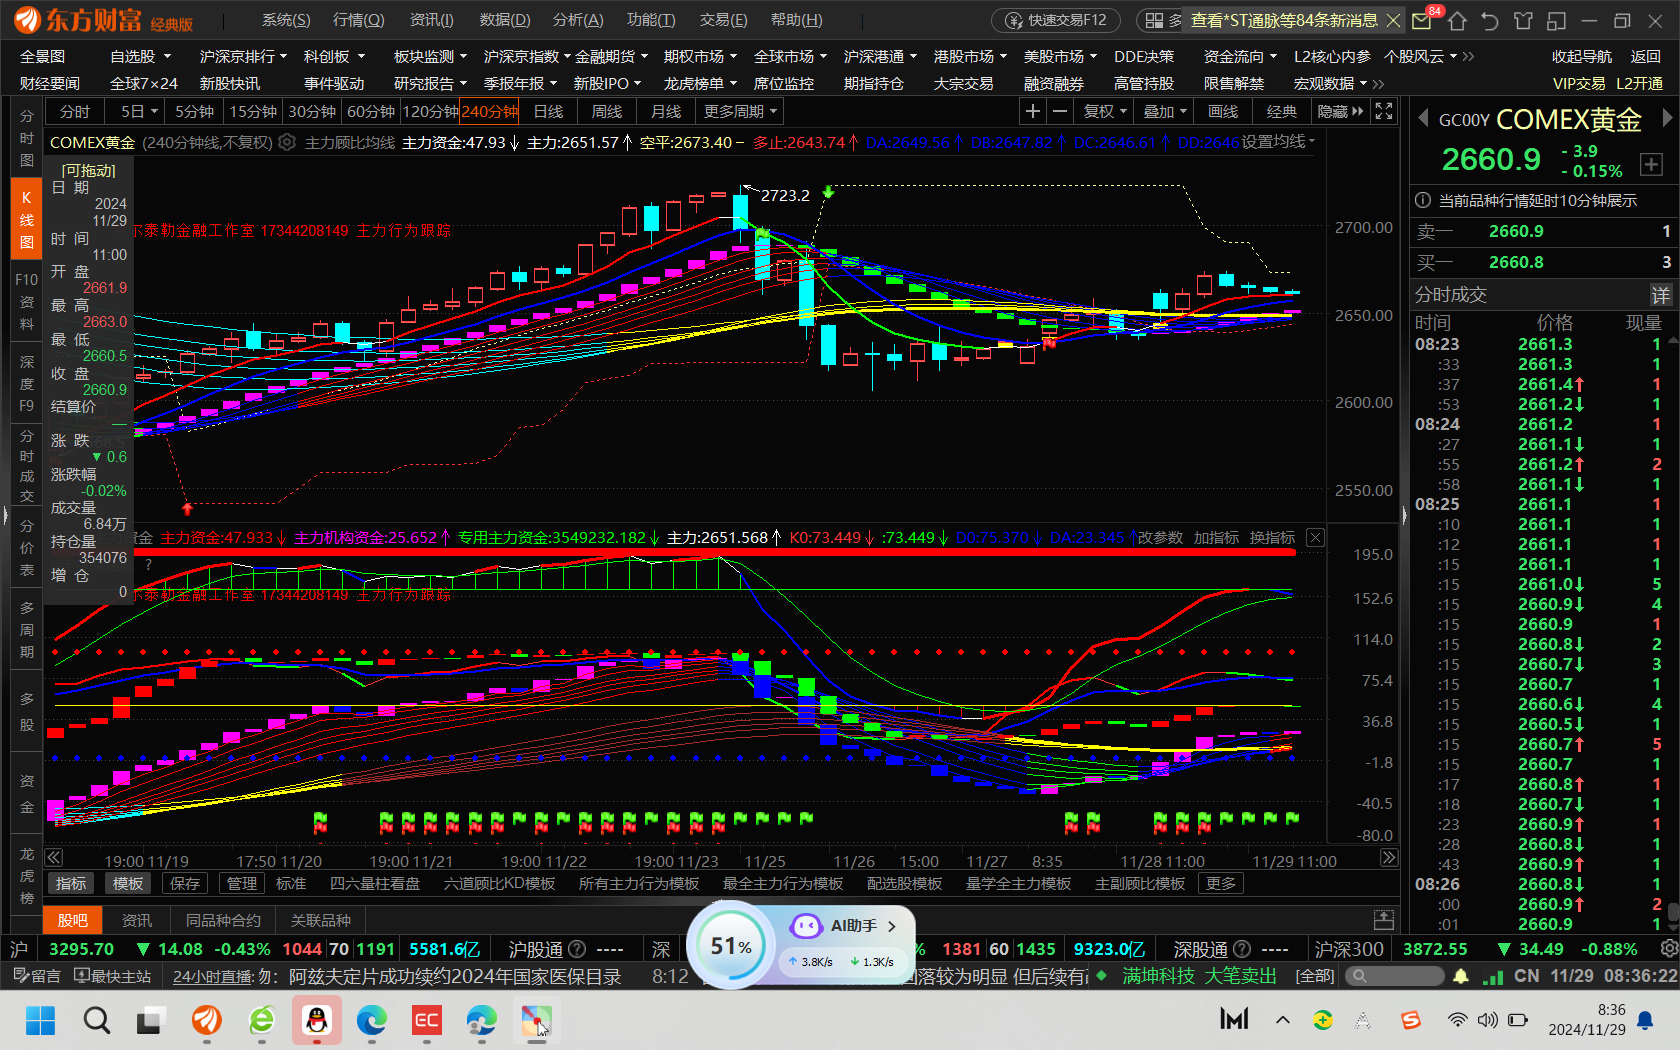1680x1050 pixels.
Task: Zoom in chart with plus button
Action: coord(1033,111)
